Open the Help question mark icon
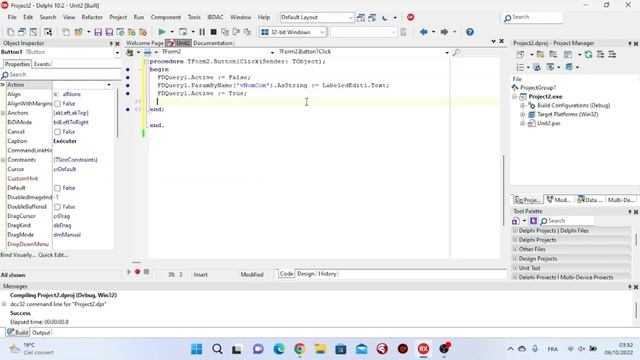640x360 pixels. click(x=470, y=32)
